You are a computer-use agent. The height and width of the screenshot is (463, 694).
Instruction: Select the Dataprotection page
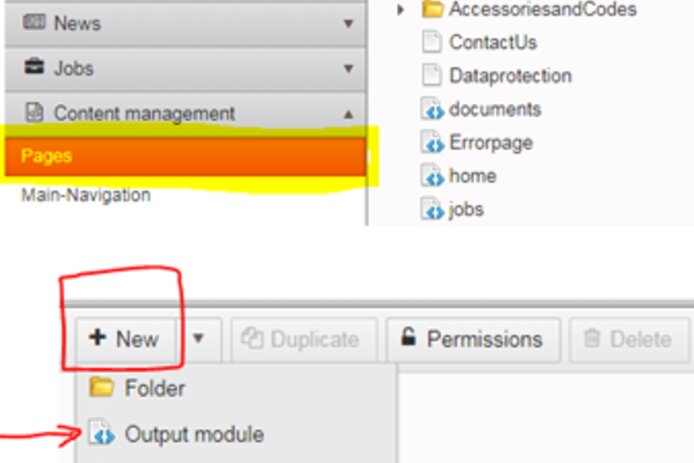pyautogui.click(x=497, y=75)
